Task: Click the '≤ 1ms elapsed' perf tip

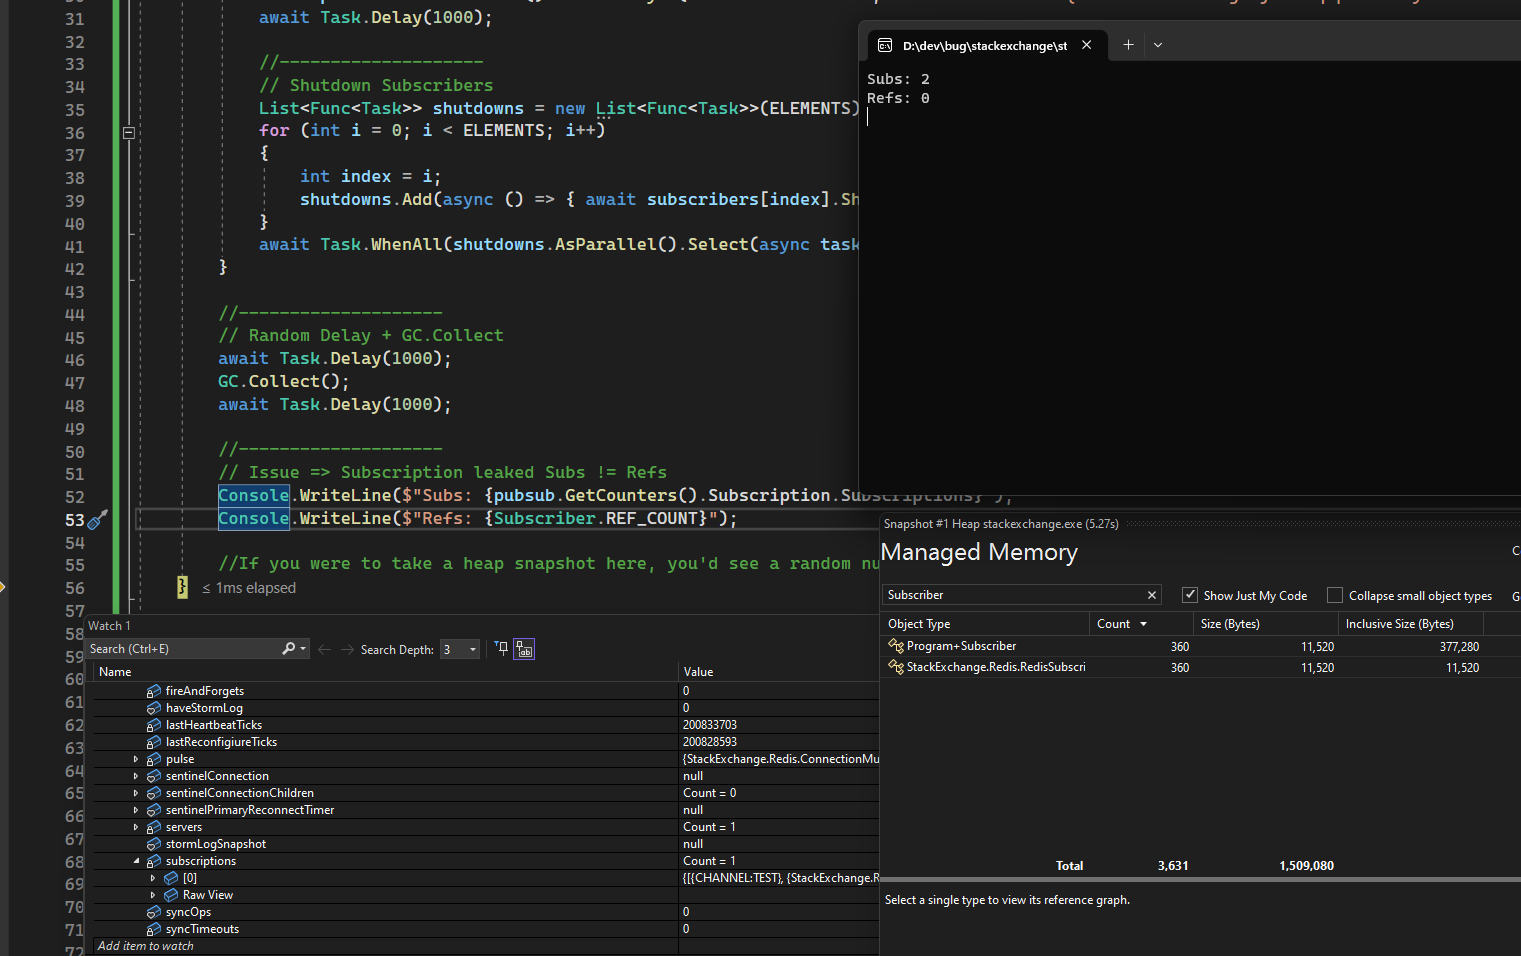Action: 249,588
